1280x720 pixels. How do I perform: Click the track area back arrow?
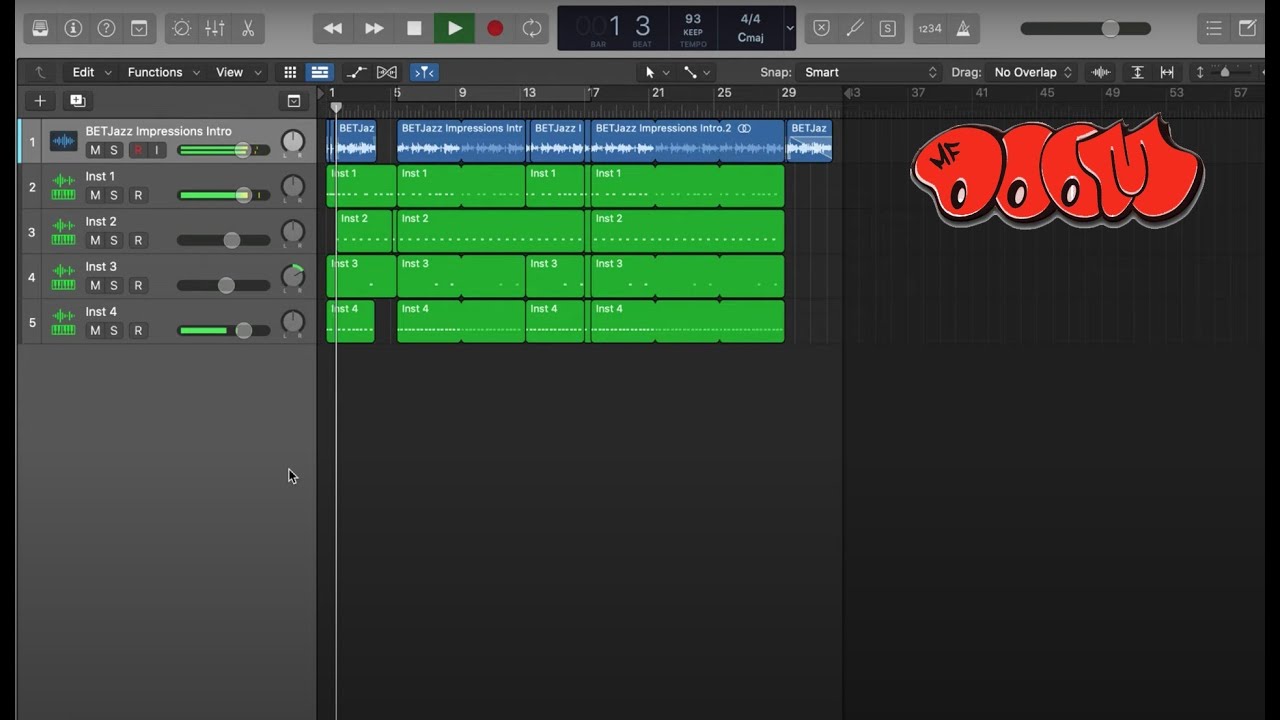pyautogui.click(x=40, y=72)
